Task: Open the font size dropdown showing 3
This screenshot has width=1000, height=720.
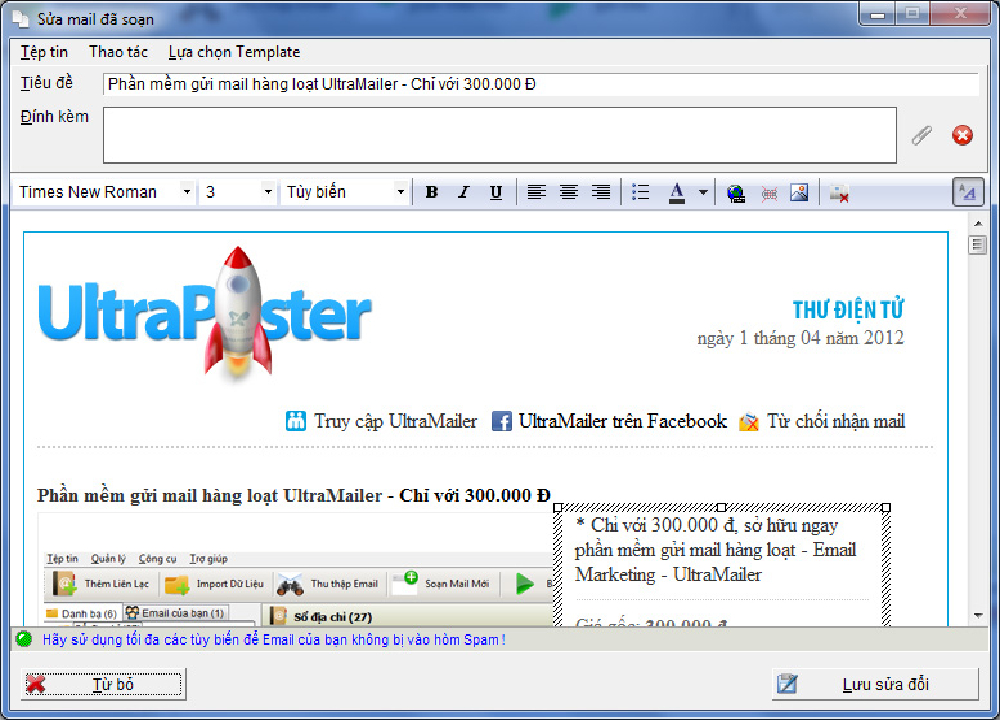Action: (268, 192)
